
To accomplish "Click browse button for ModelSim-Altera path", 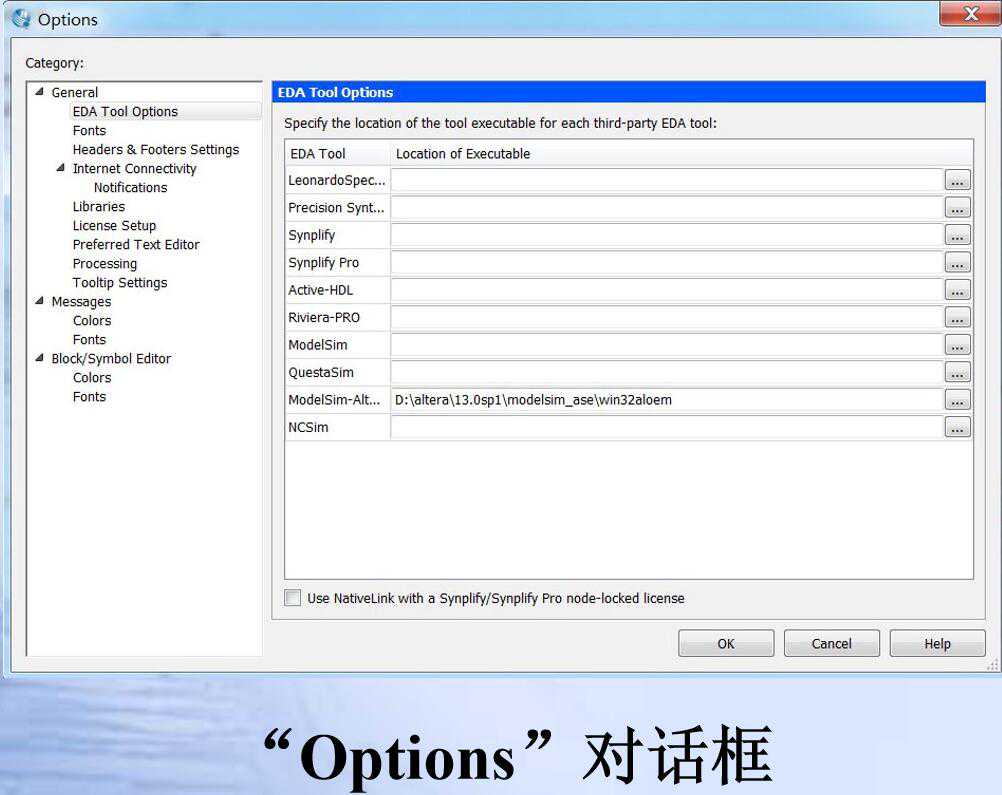I will click(x=957, y=400).
